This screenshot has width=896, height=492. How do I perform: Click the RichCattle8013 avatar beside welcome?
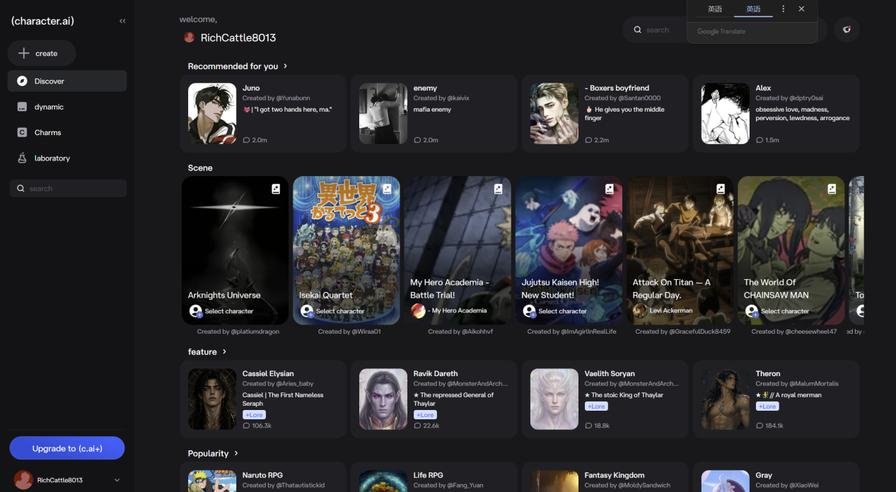tap(189, 38)
